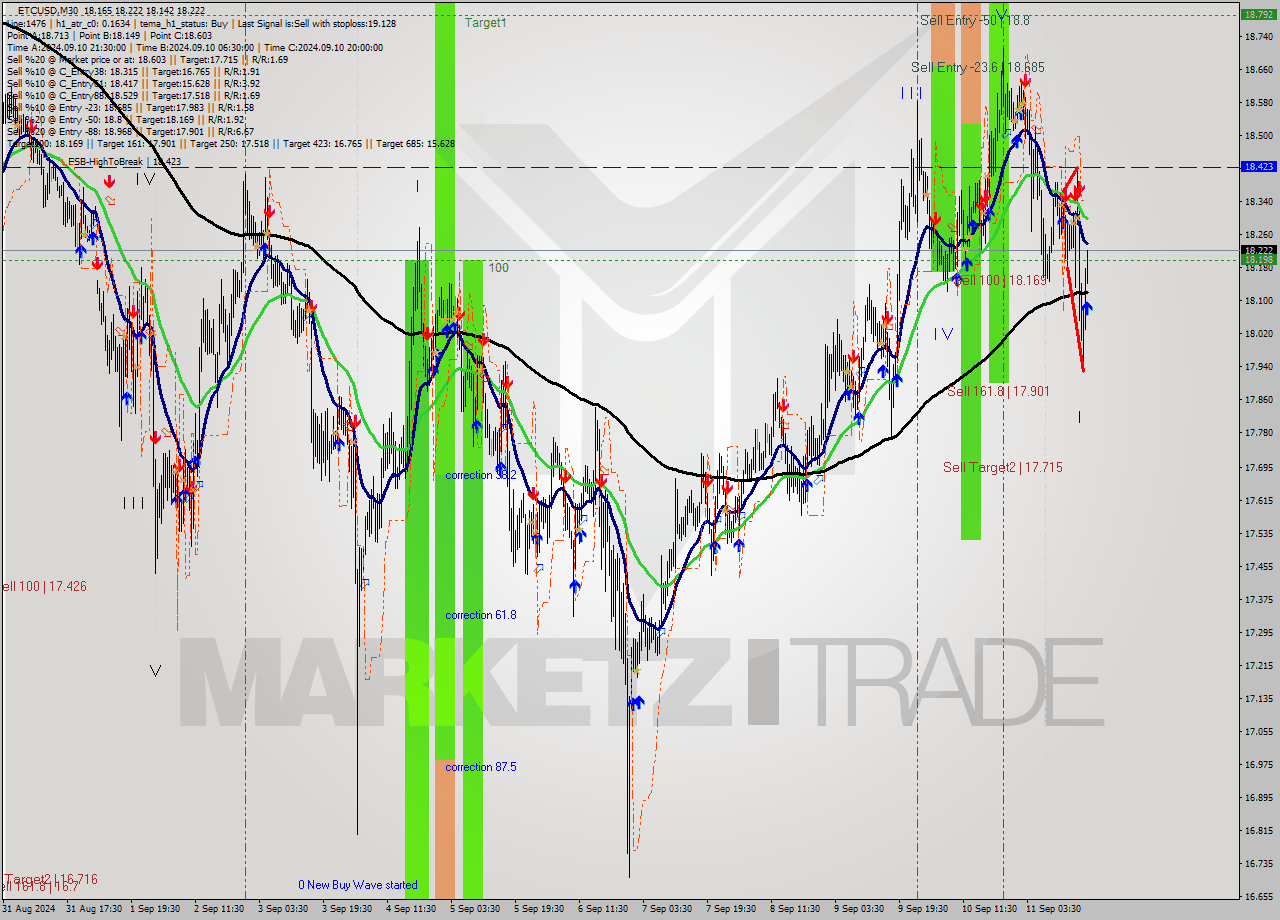1280x920 pixels.
Task: Click the 16.975 price axis value
Action: (x=1257, y=764)
